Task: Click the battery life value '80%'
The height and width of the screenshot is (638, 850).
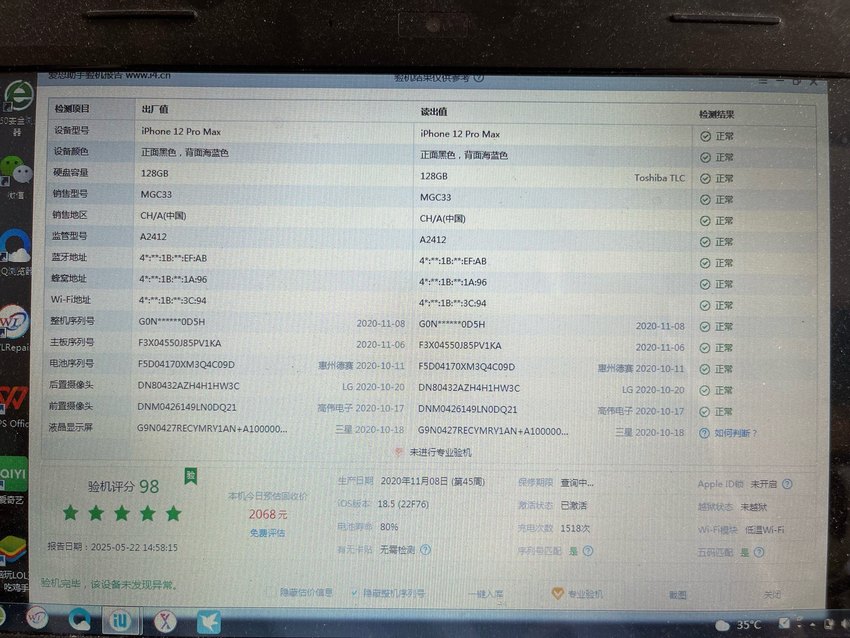Action: coord(389,526)
